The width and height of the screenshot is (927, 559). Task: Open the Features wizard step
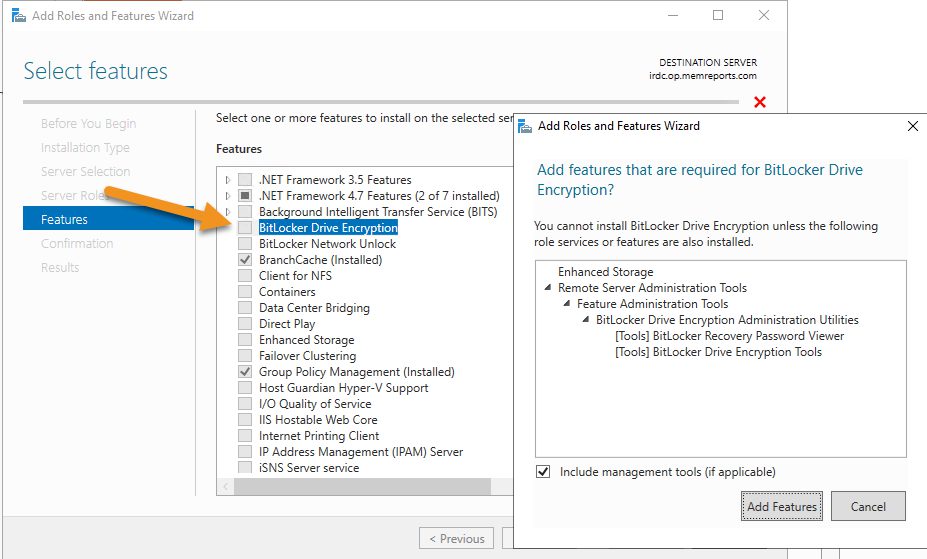108,219
